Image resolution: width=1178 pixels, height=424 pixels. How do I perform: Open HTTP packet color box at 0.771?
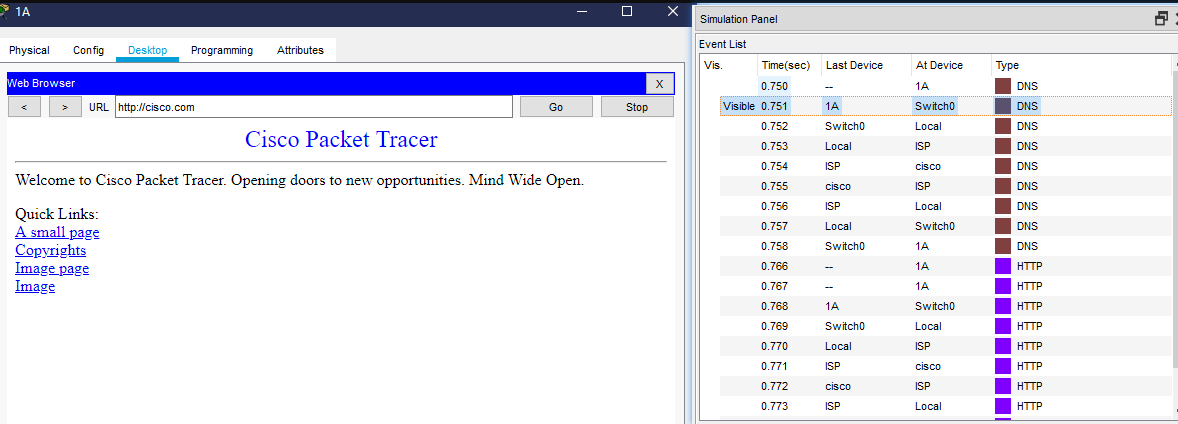[1003, 366]
